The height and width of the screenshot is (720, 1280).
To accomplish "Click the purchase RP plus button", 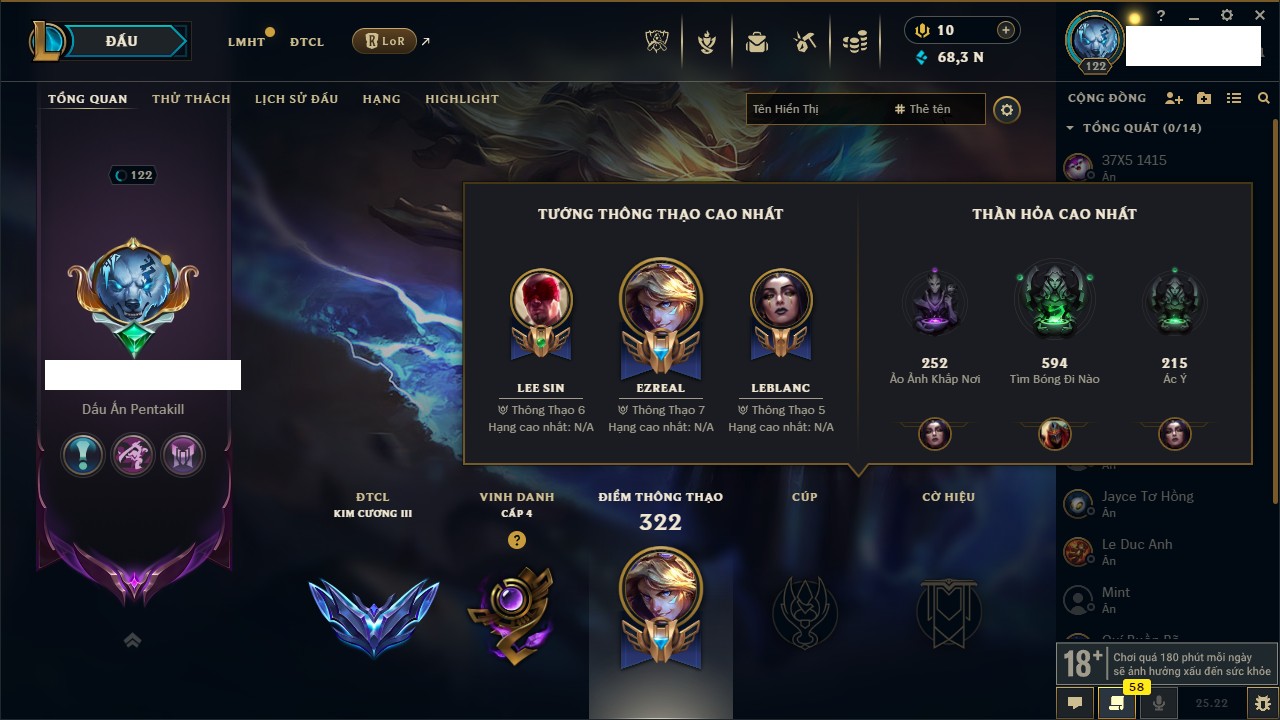I will 1006,30.
